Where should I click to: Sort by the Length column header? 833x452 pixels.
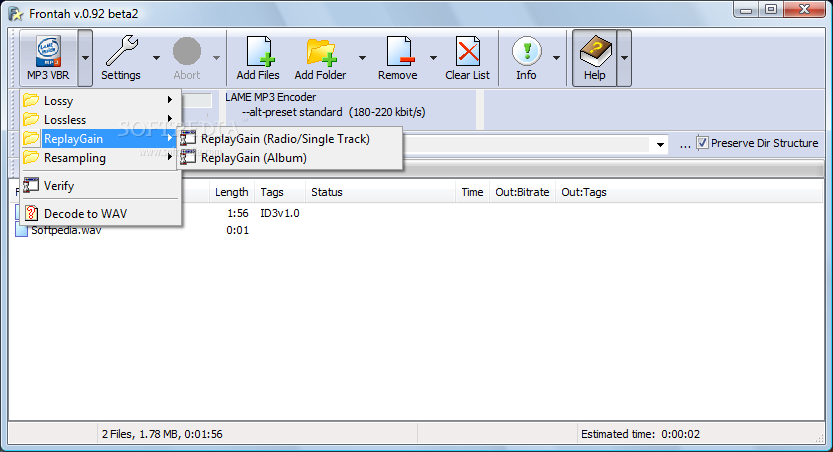(232, 192)
